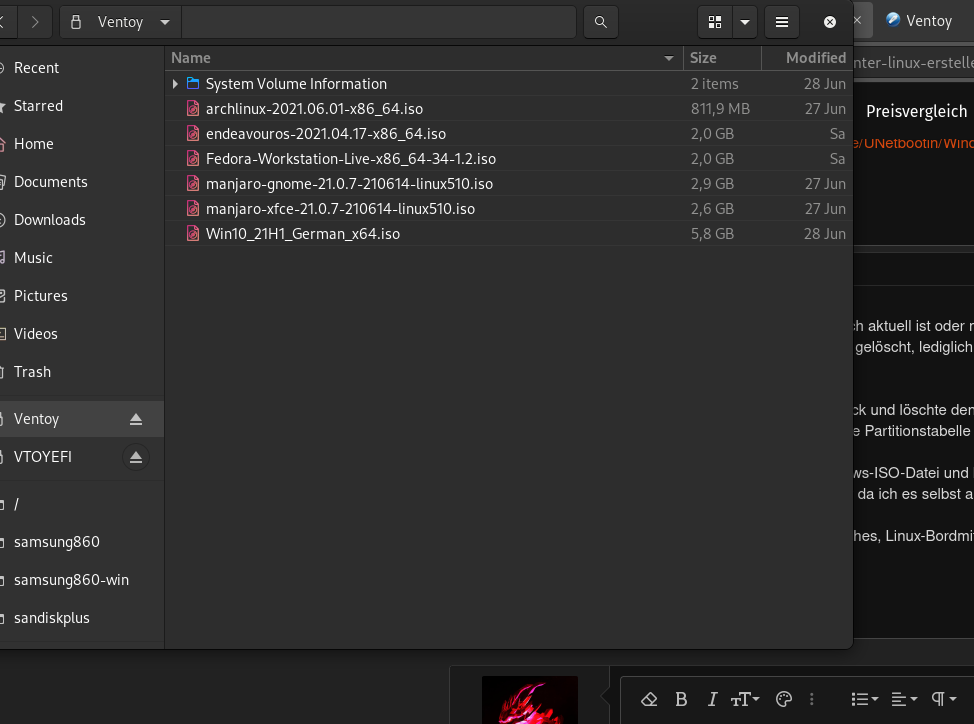The width and height of the screenshot is (974, 724).
Task: Click the manjaro-xfce ISO file icon
Action: coord(193,209)
